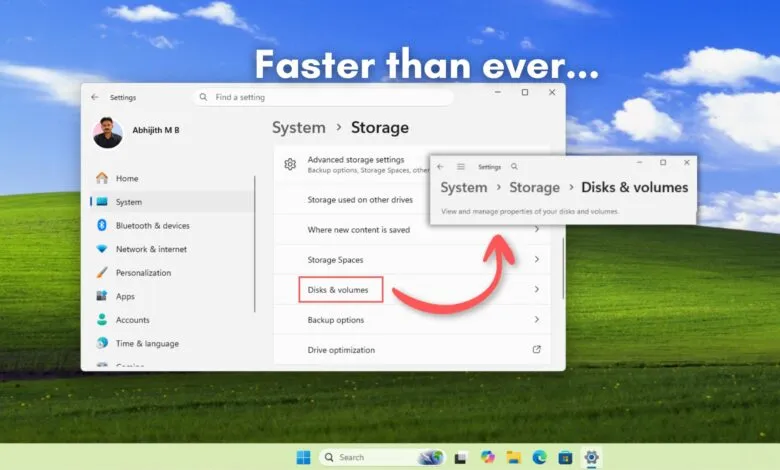Launch Microsoft Edge from taskbar
This screenshot has width=780, height=470.
[539, 457]
